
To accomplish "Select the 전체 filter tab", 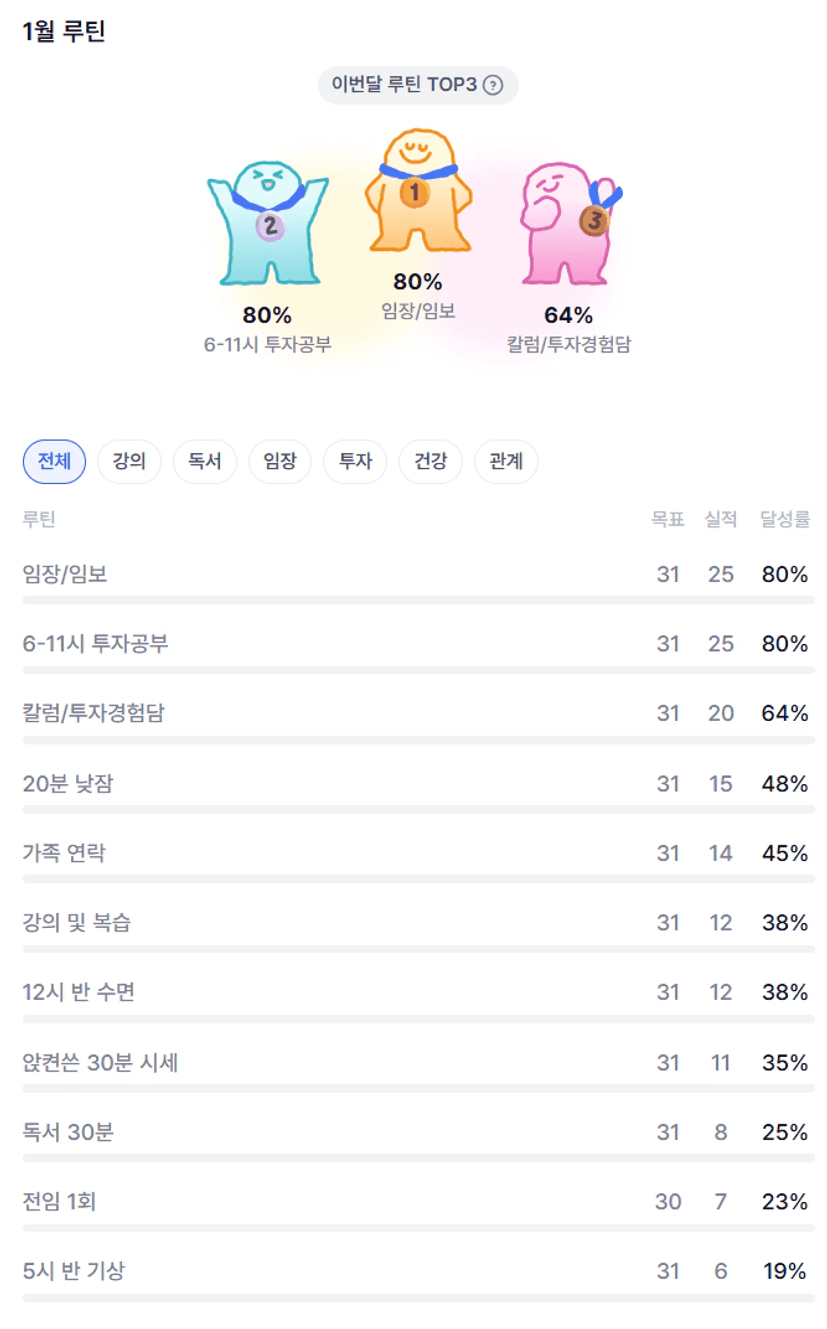I will pyautogui.click(x=54, y=462).
